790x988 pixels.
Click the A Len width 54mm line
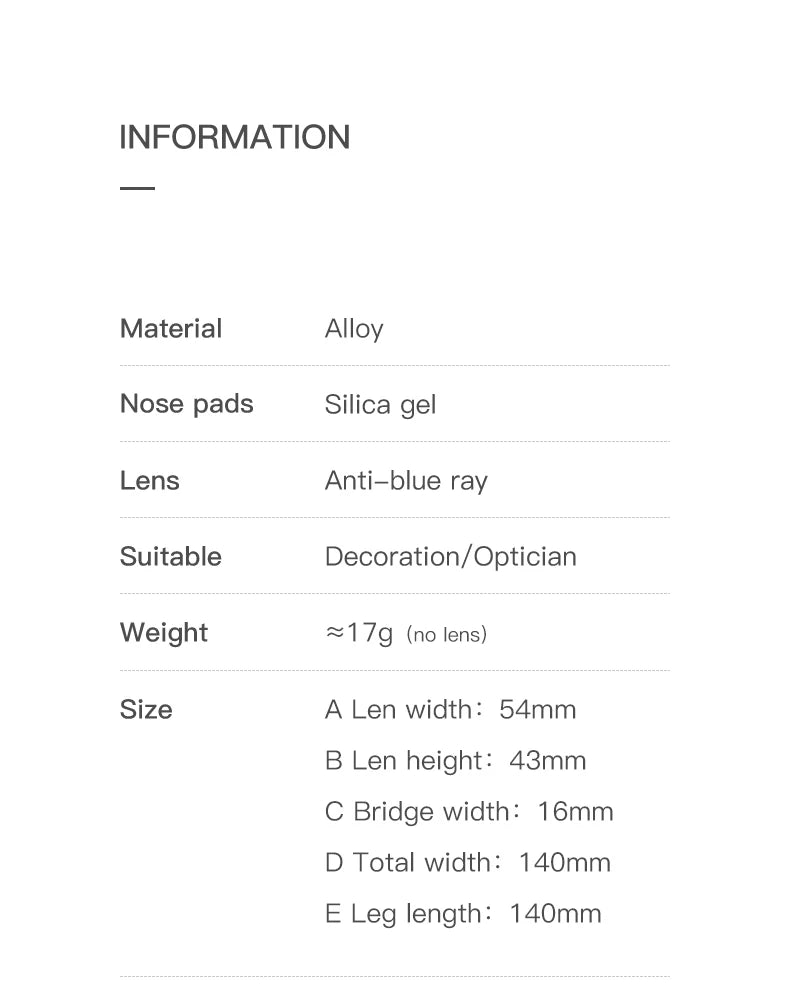point(451,710)
